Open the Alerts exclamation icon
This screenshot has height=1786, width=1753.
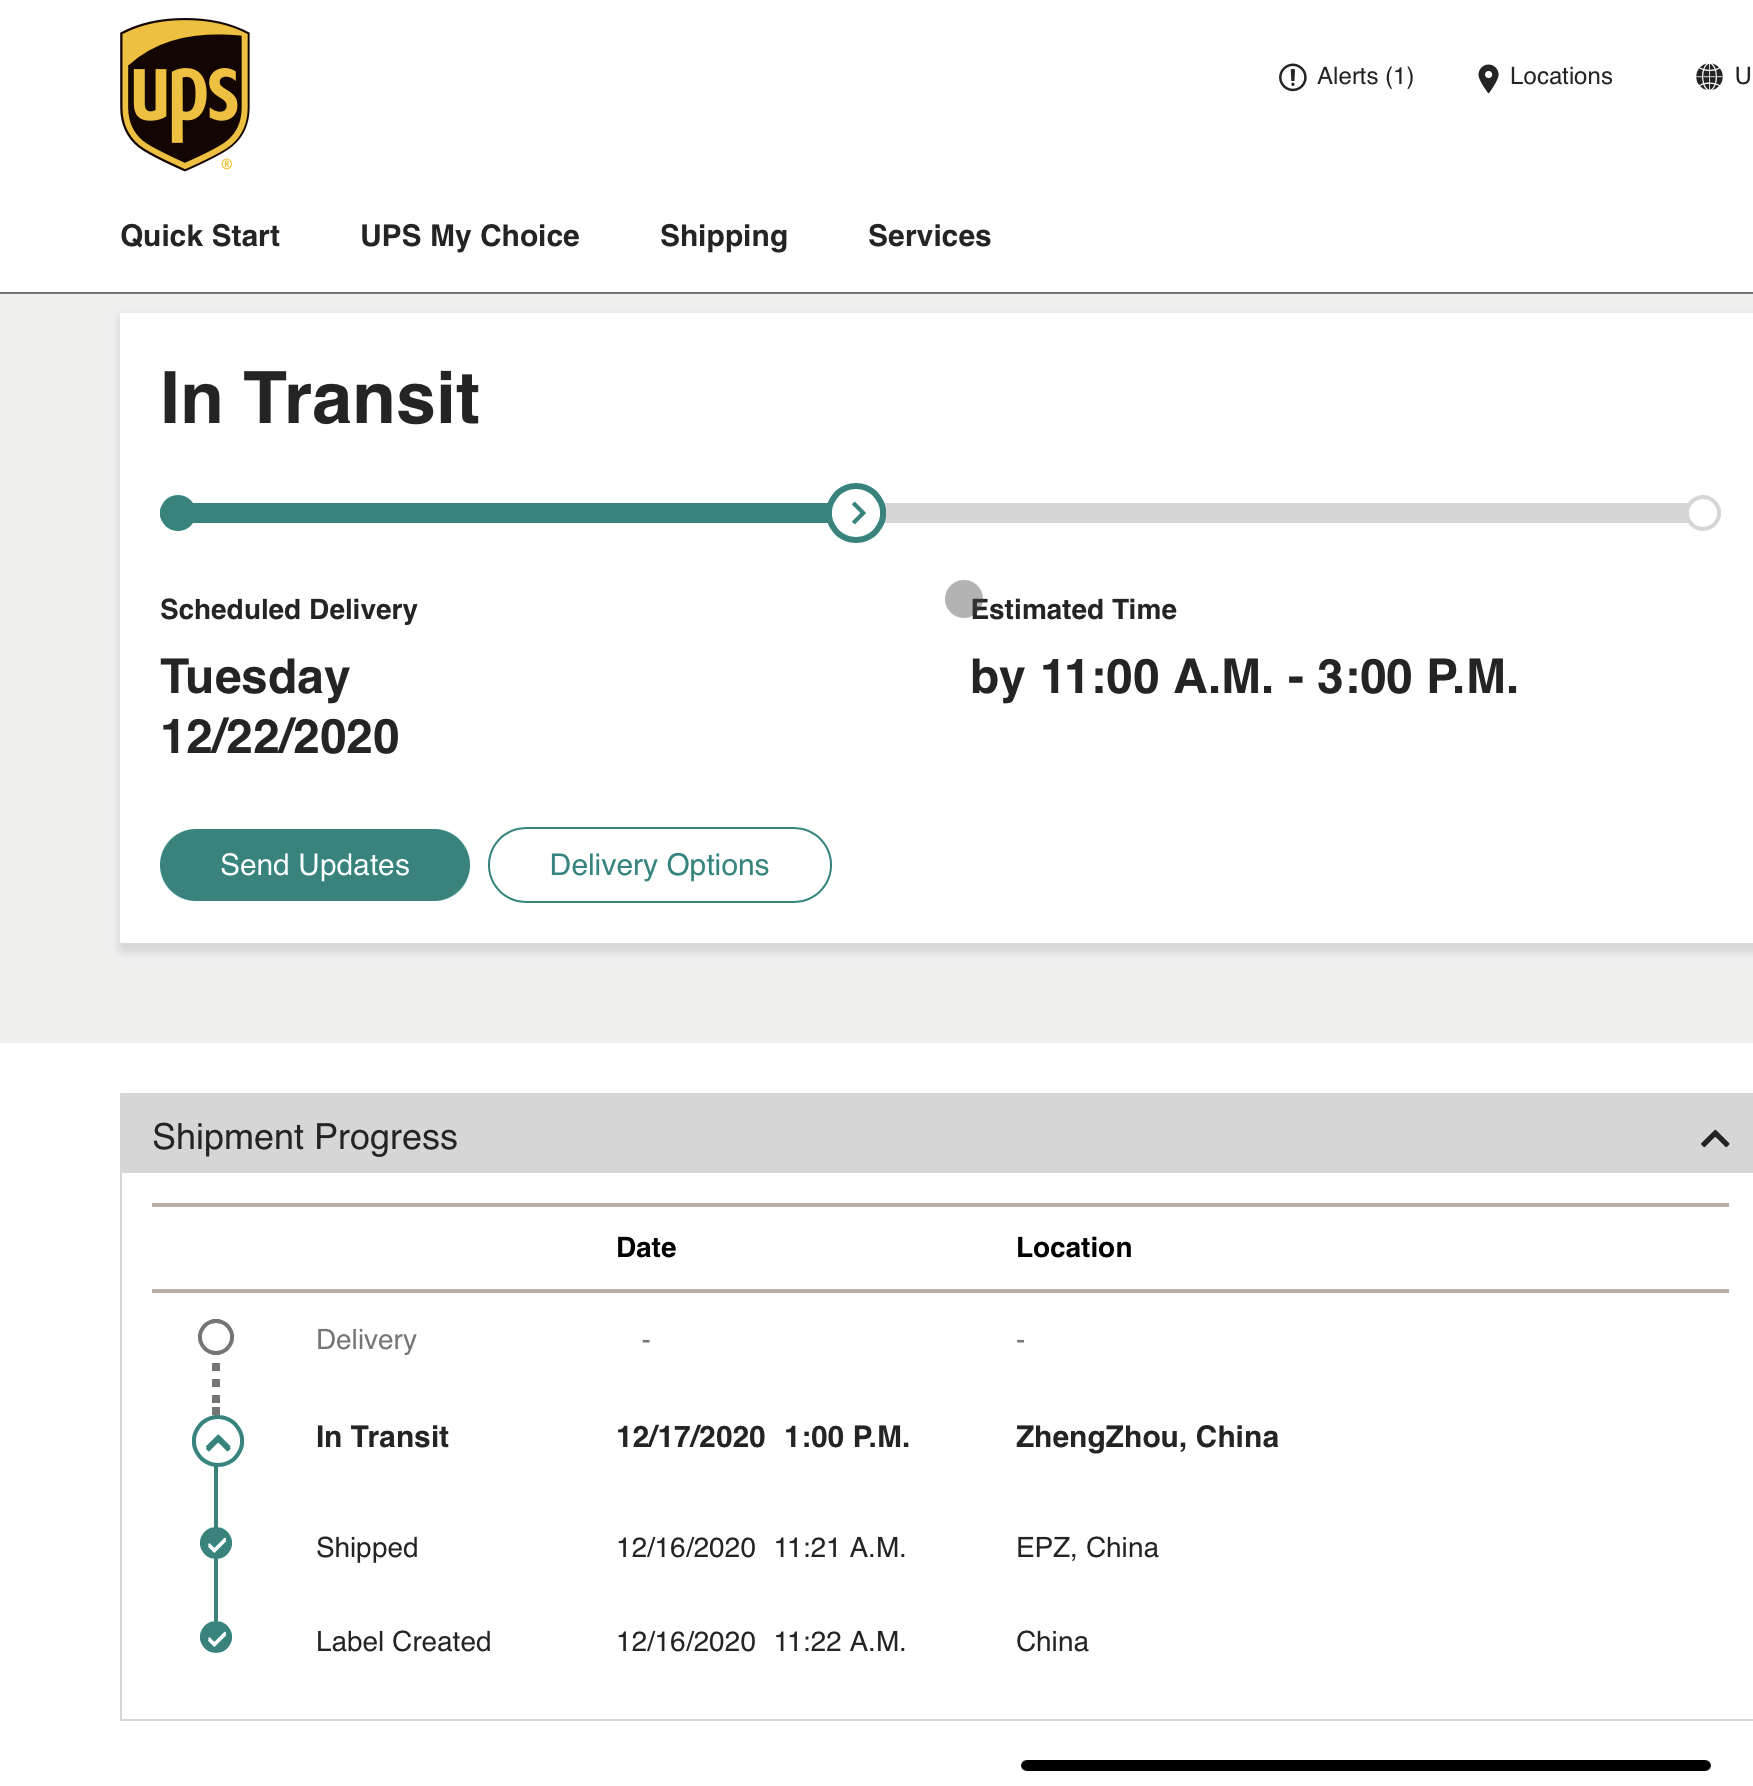point(1292,77)
